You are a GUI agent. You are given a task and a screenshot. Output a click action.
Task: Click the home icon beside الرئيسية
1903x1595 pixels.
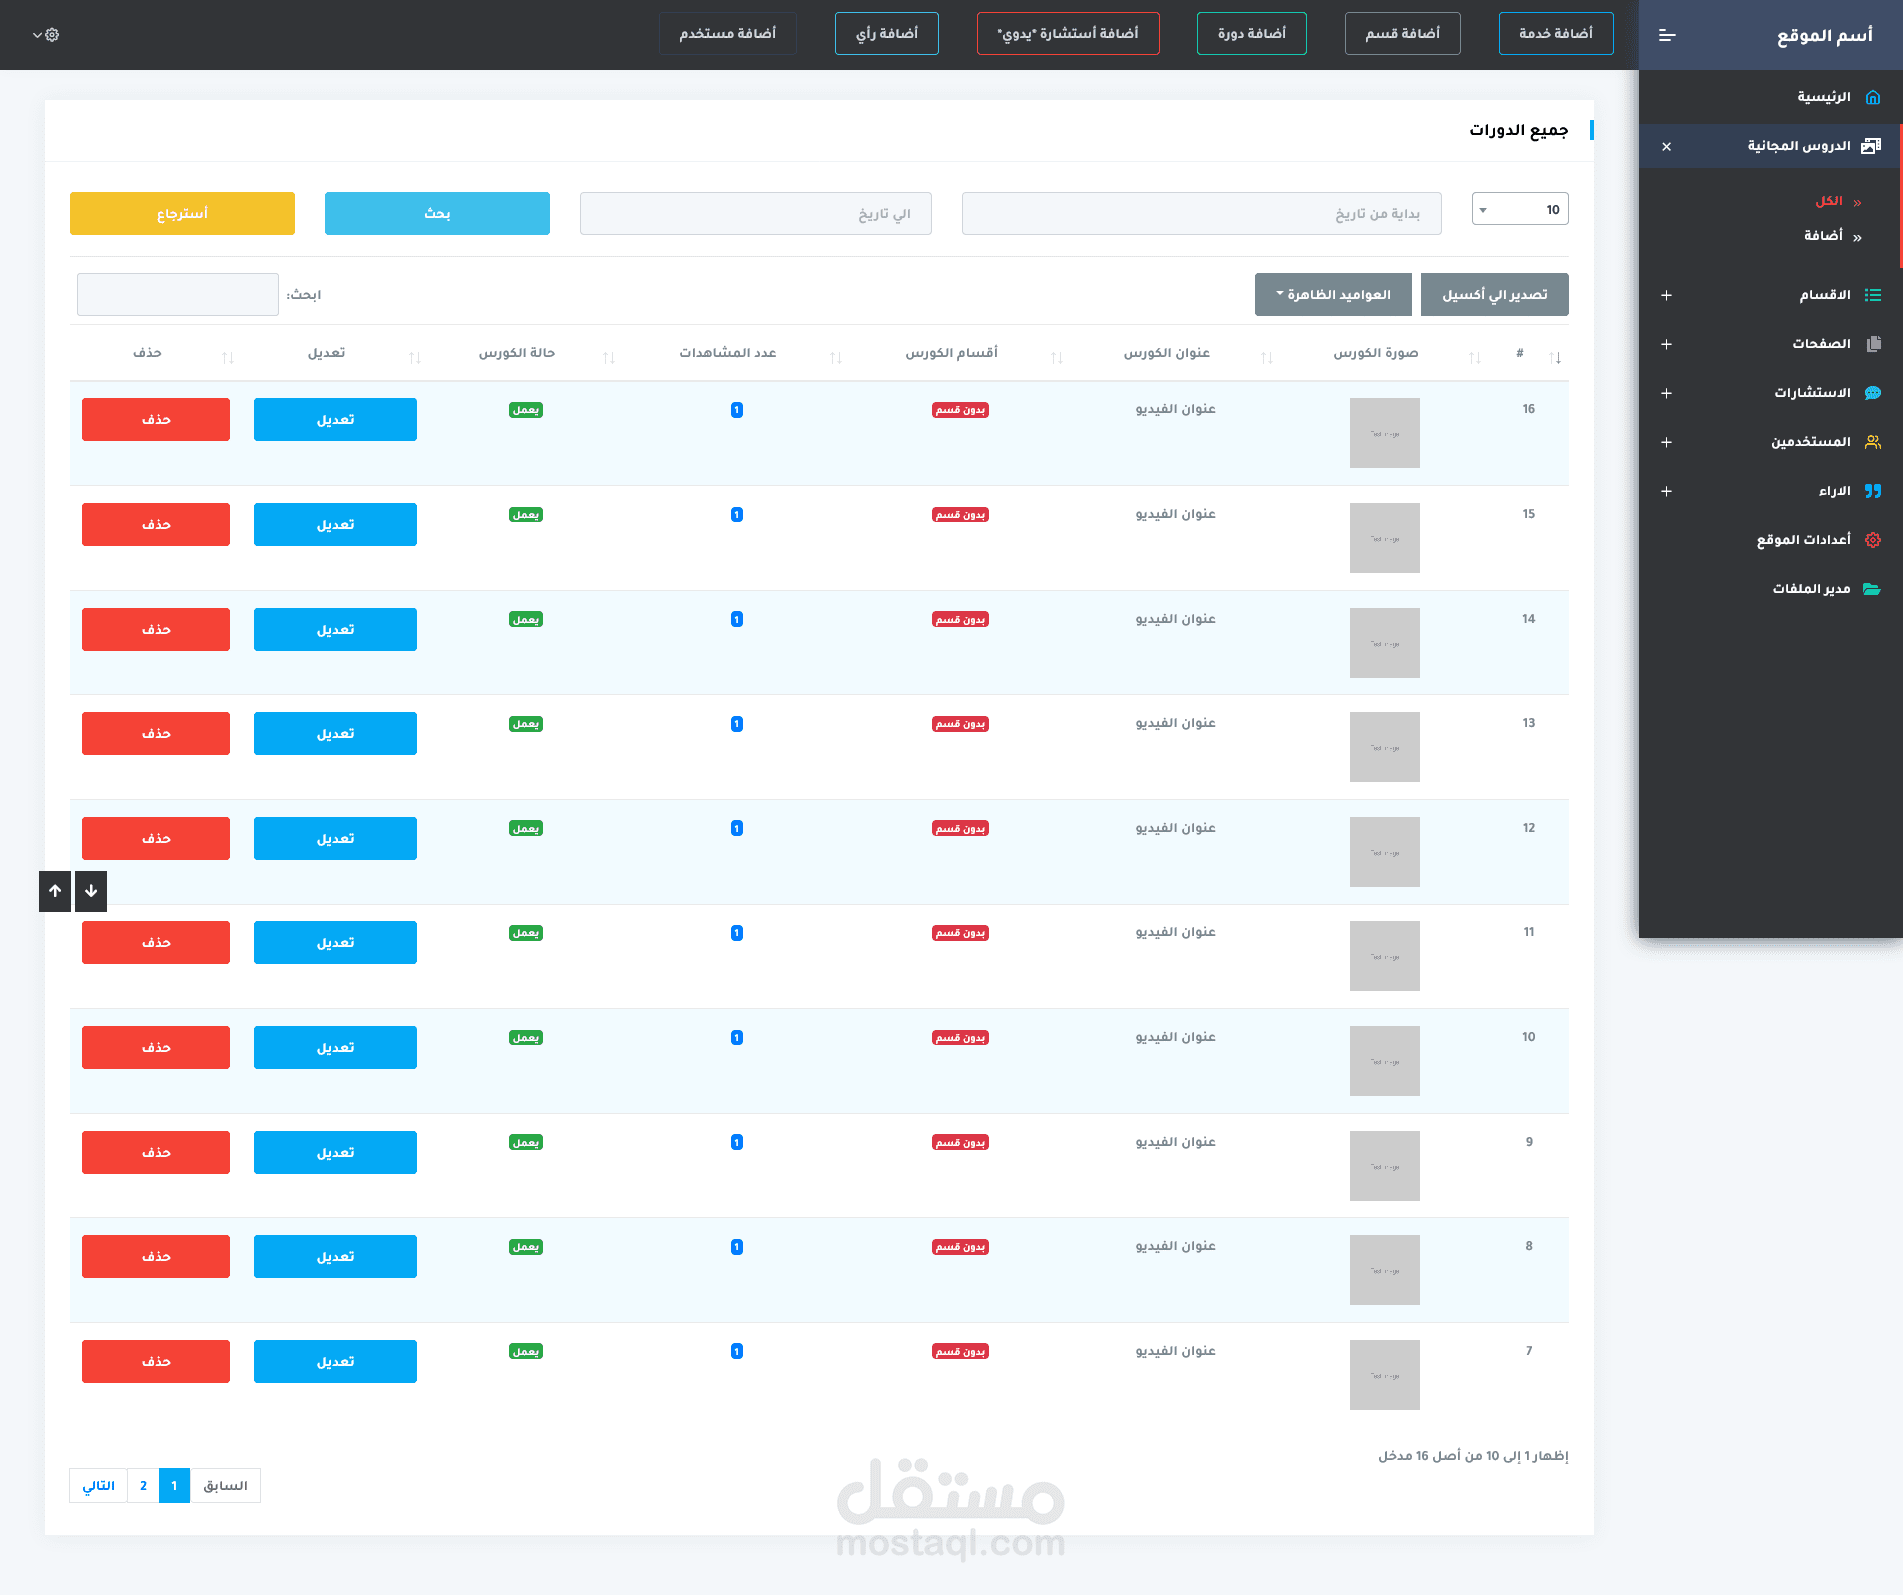point(1873,97)
